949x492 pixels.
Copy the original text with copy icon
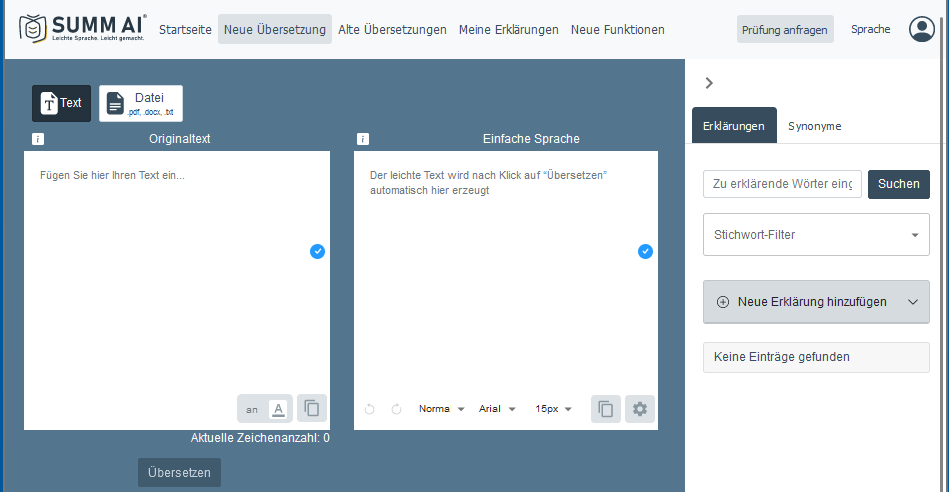[x=312, y=408]
